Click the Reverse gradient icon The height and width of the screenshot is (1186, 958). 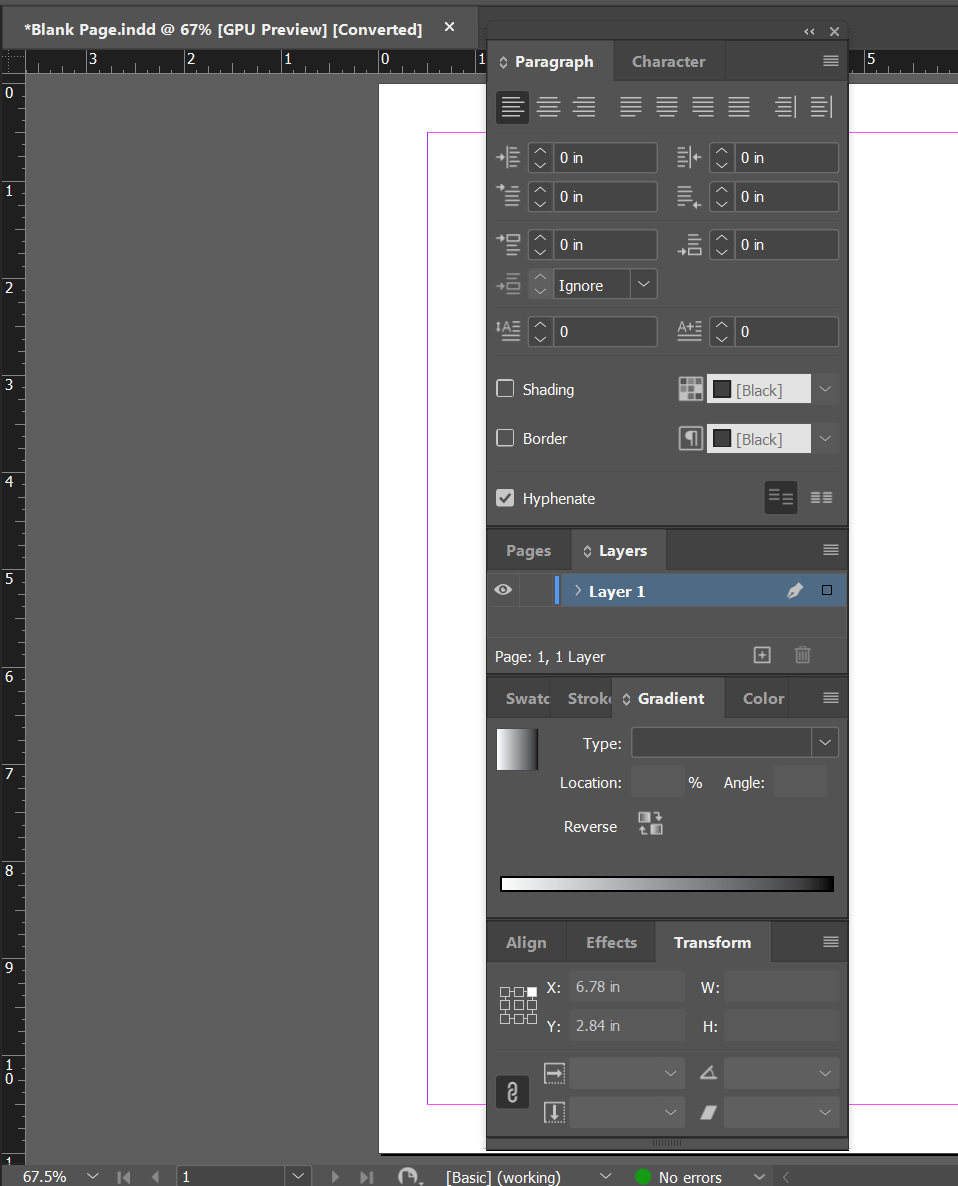tap(650, 824)
